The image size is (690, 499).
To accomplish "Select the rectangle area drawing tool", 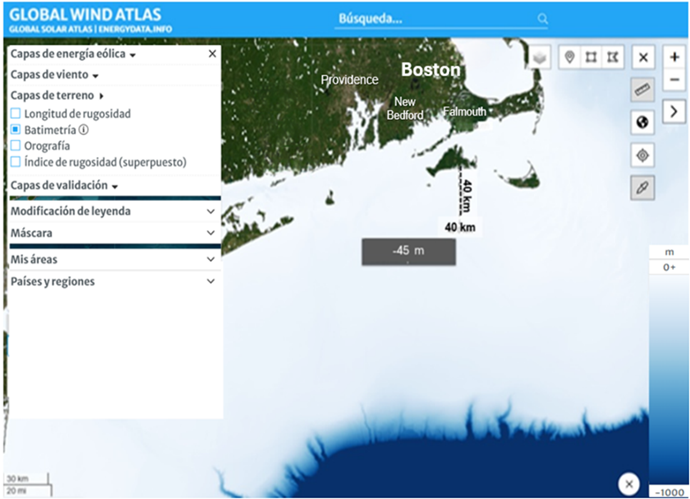I will coord(592,57).
